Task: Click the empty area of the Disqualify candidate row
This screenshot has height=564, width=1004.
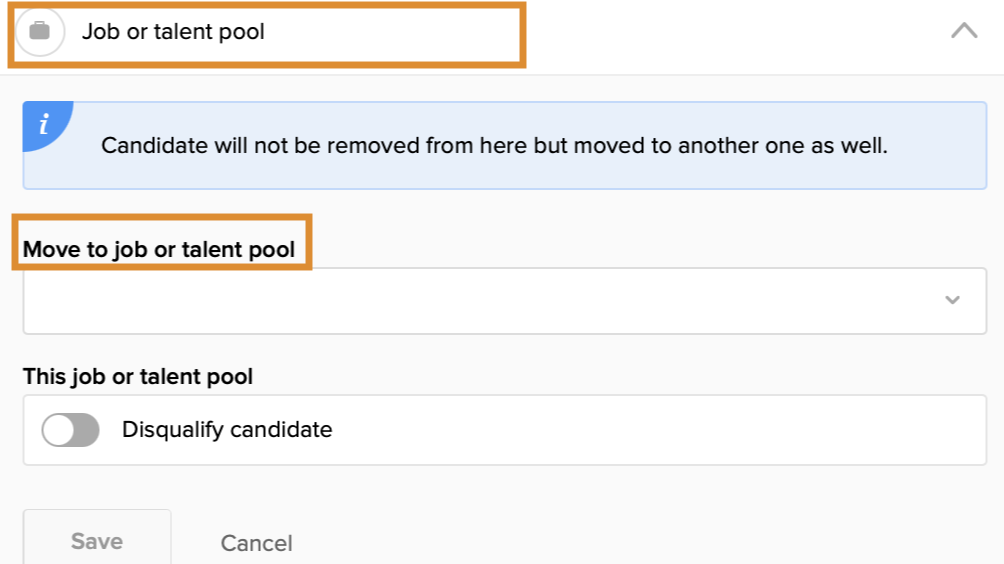Action: [650, 430]
